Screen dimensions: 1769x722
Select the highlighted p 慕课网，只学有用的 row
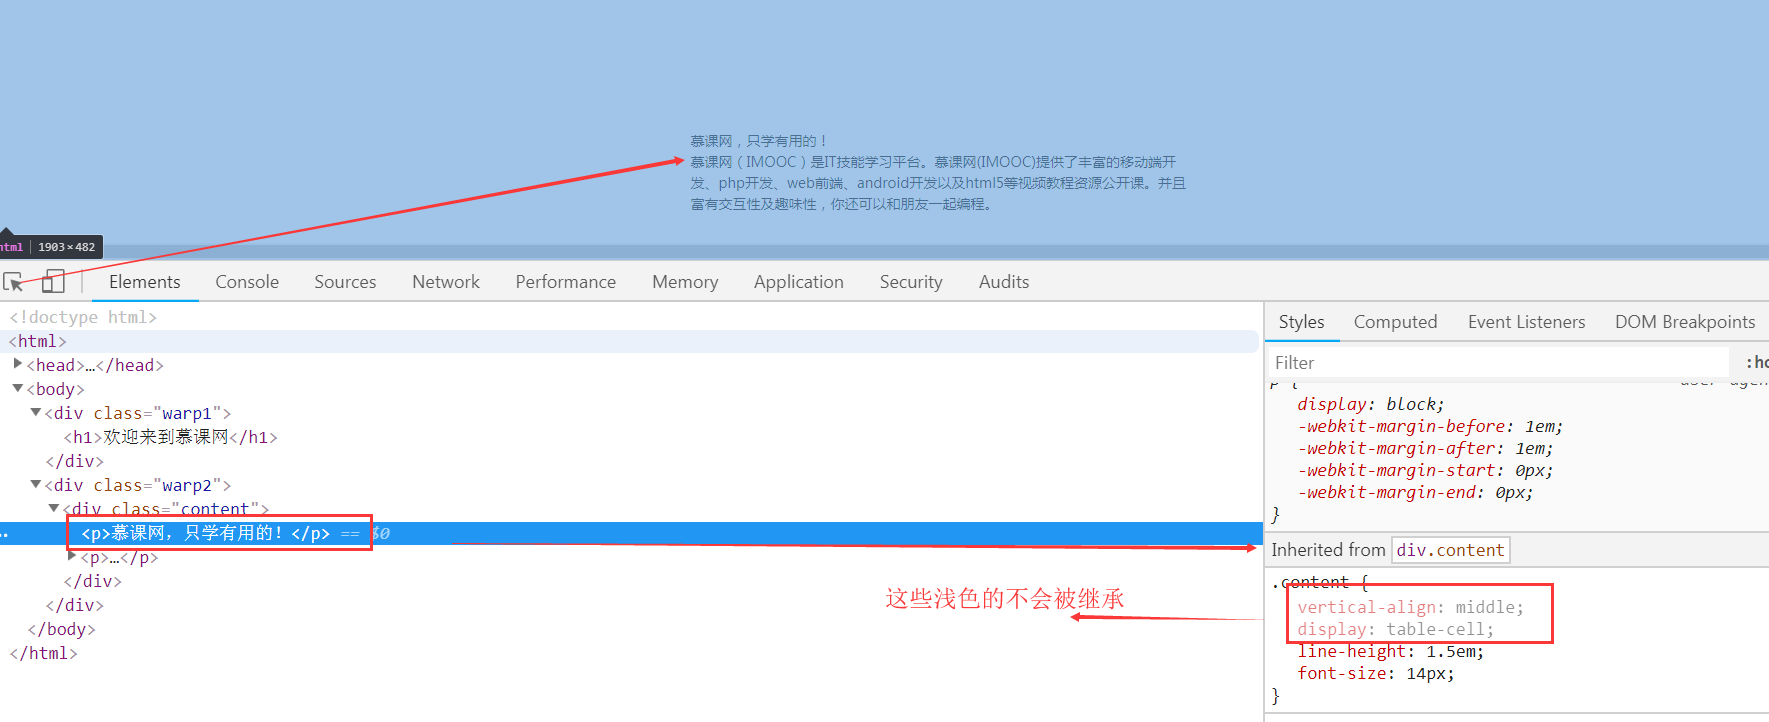pos(630,533)
